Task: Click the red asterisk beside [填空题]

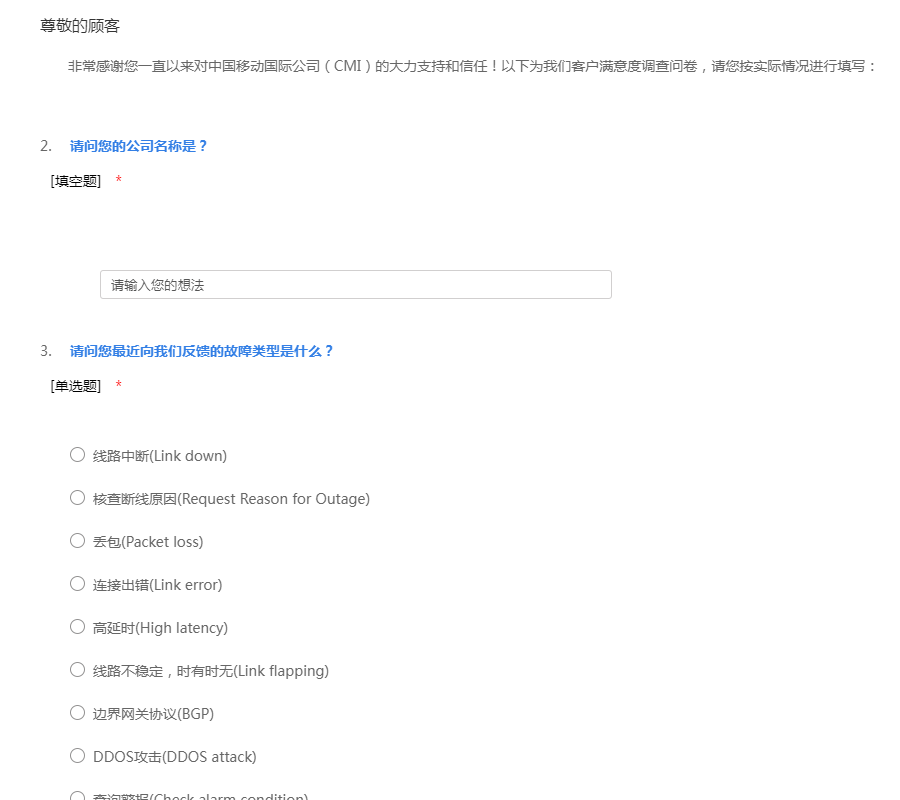Action: coord(119,181)
